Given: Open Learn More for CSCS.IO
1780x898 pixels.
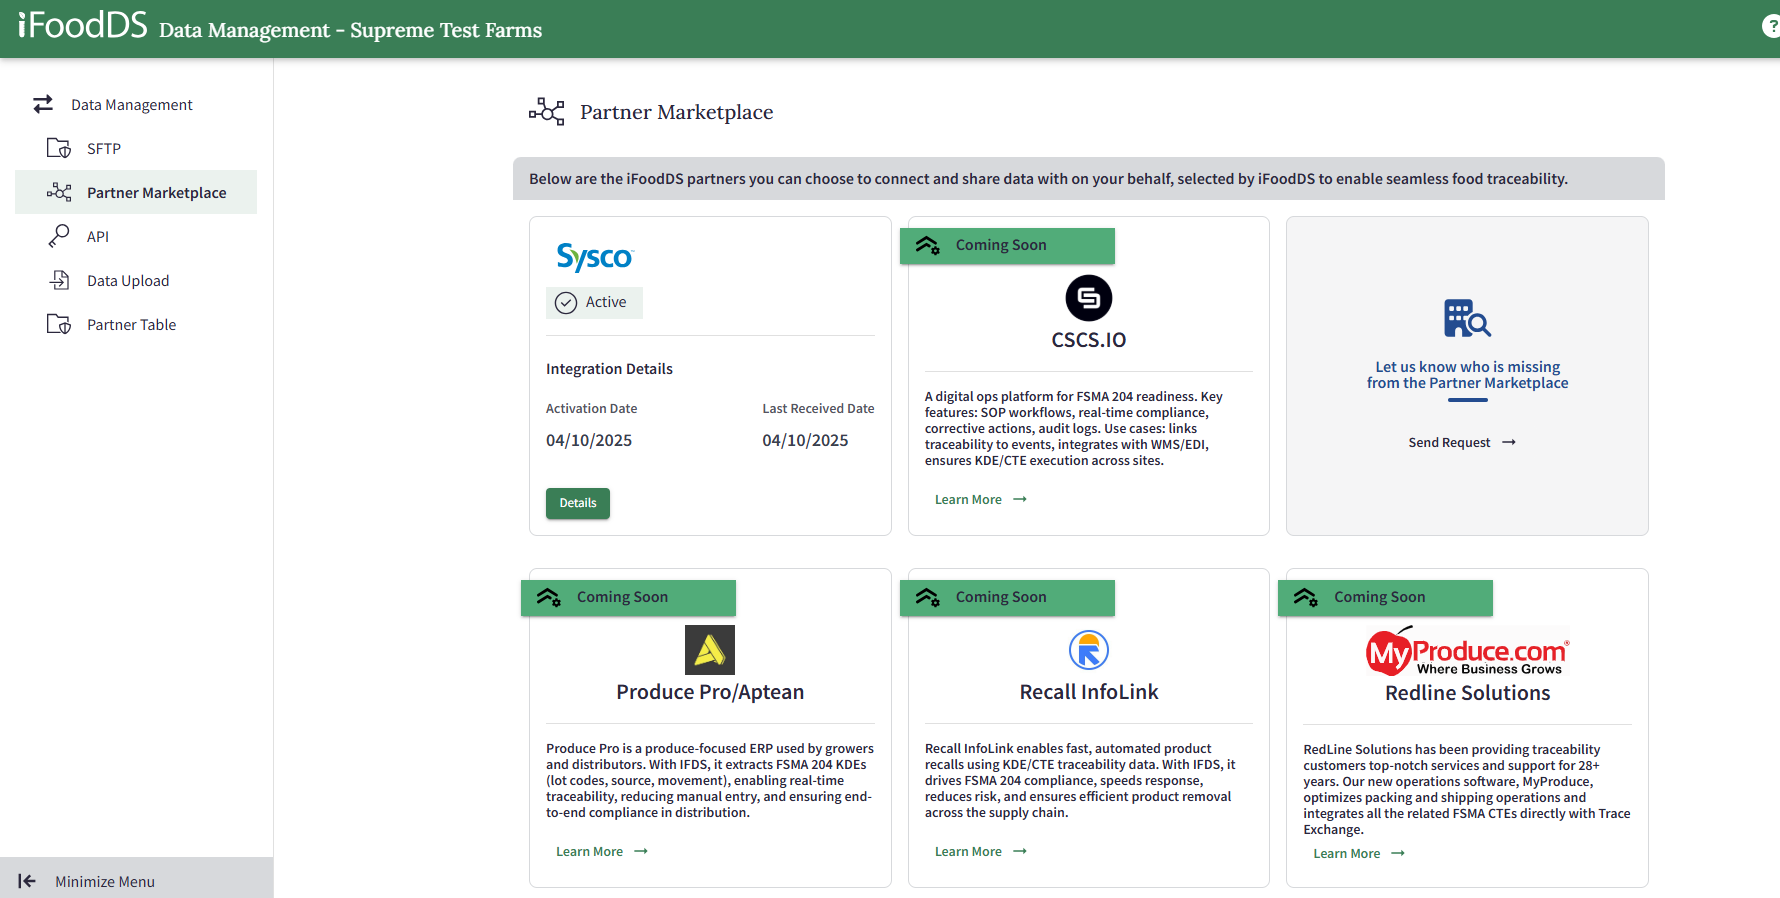Looking at the screenshot, I should (x=980, y=499).
